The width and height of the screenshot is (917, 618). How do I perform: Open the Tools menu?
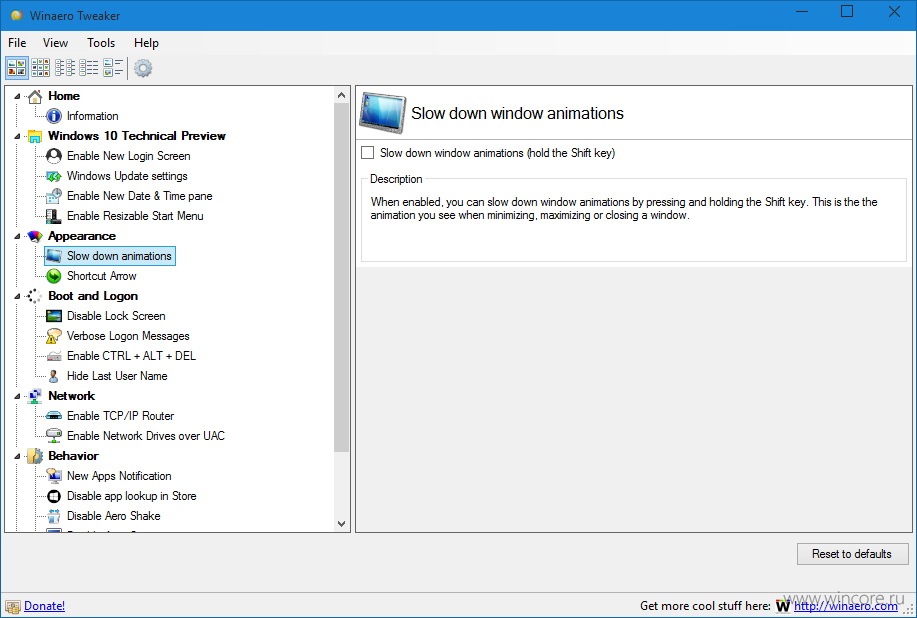(x=101, y=43)
